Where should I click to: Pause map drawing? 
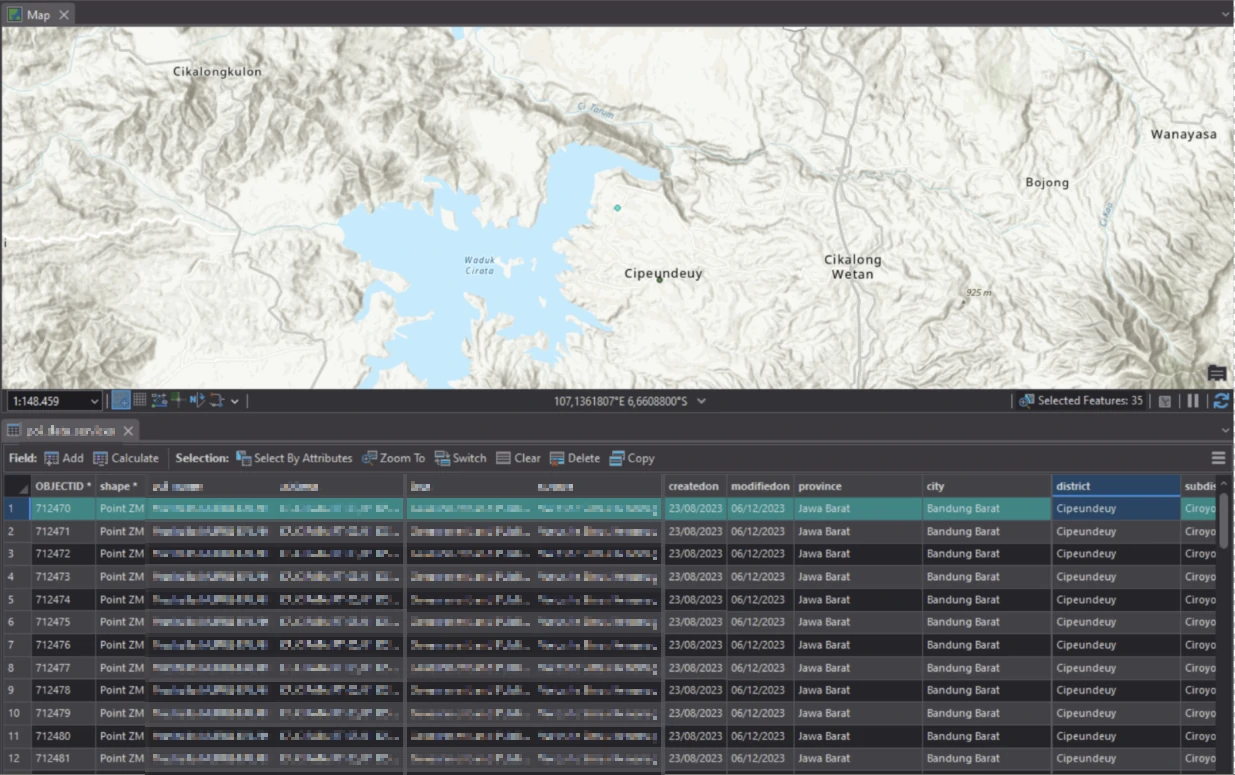pyautogui.click(x=1192, y=401)
